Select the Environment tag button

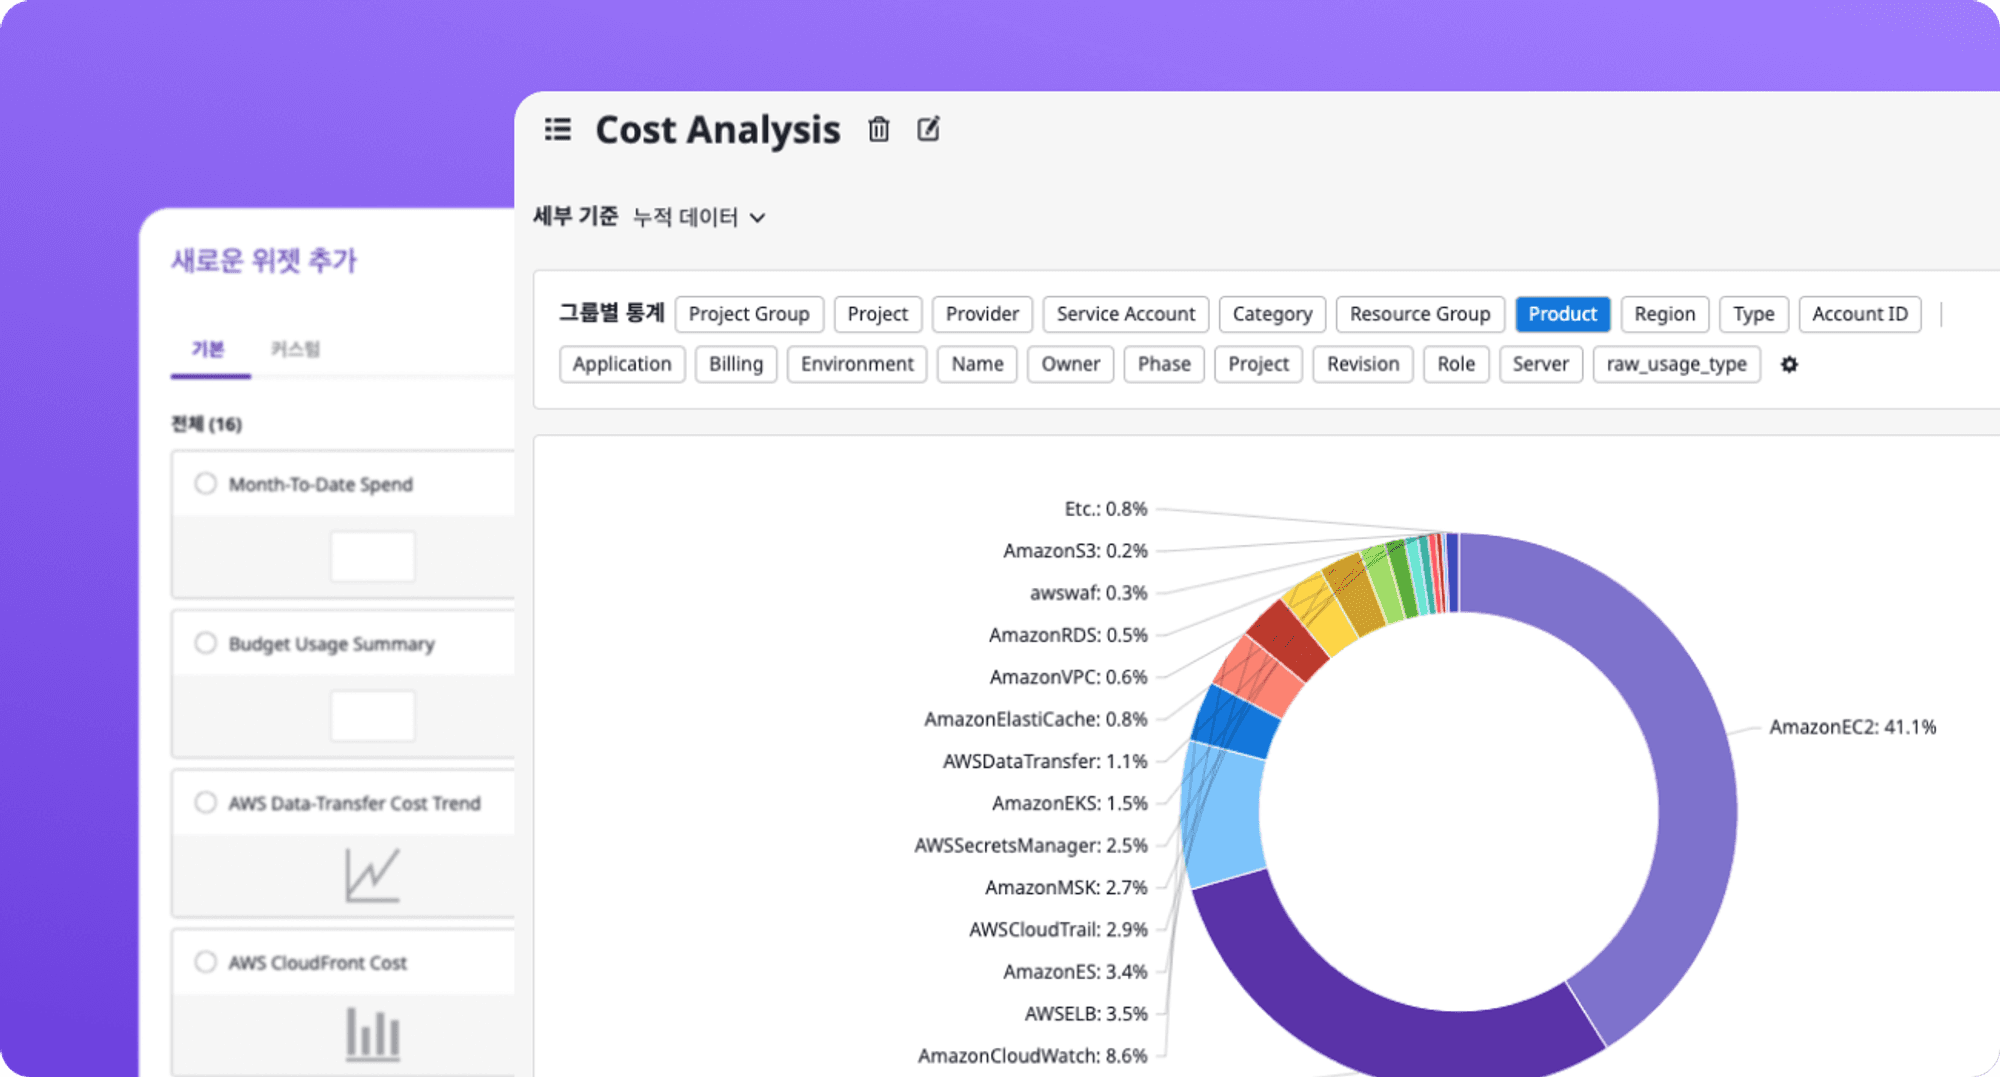857,364
